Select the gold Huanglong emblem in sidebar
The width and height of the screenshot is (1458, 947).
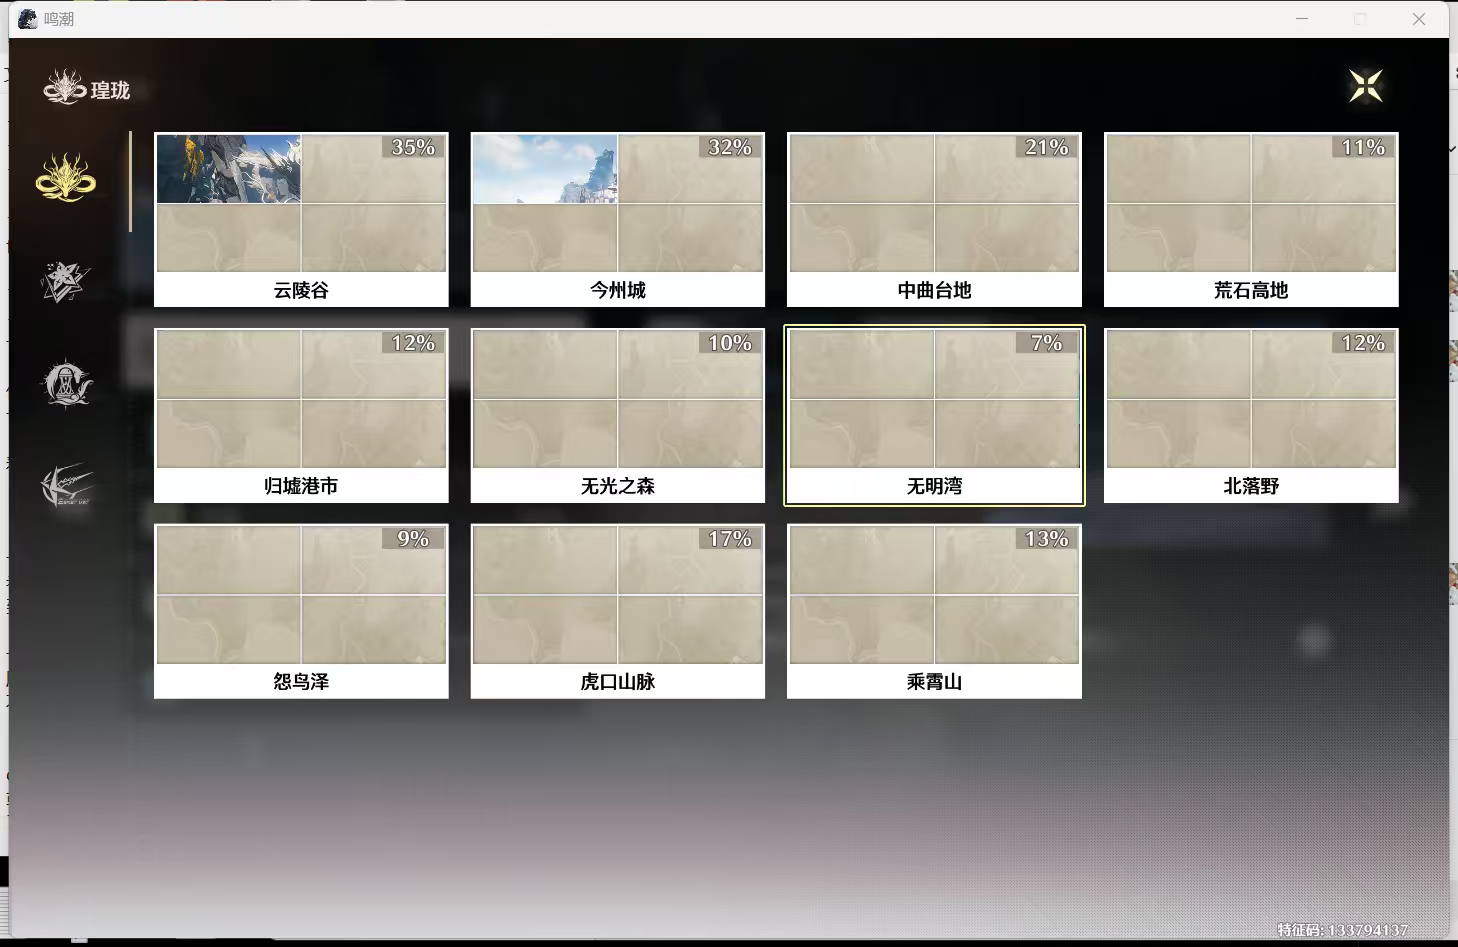tap(66, 178)
